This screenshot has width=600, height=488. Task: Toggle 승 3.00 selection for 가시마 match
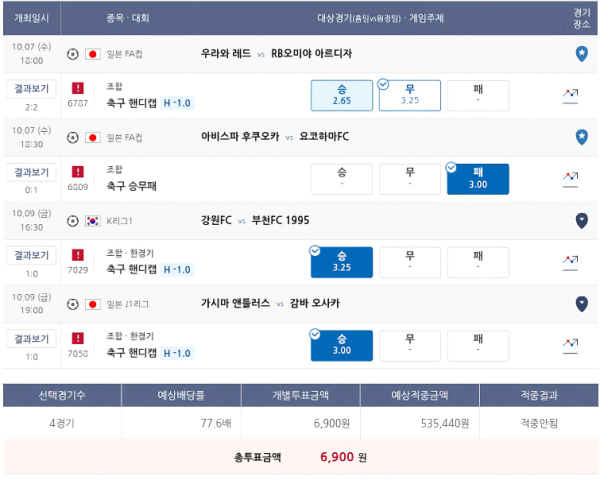pos(342,346)
